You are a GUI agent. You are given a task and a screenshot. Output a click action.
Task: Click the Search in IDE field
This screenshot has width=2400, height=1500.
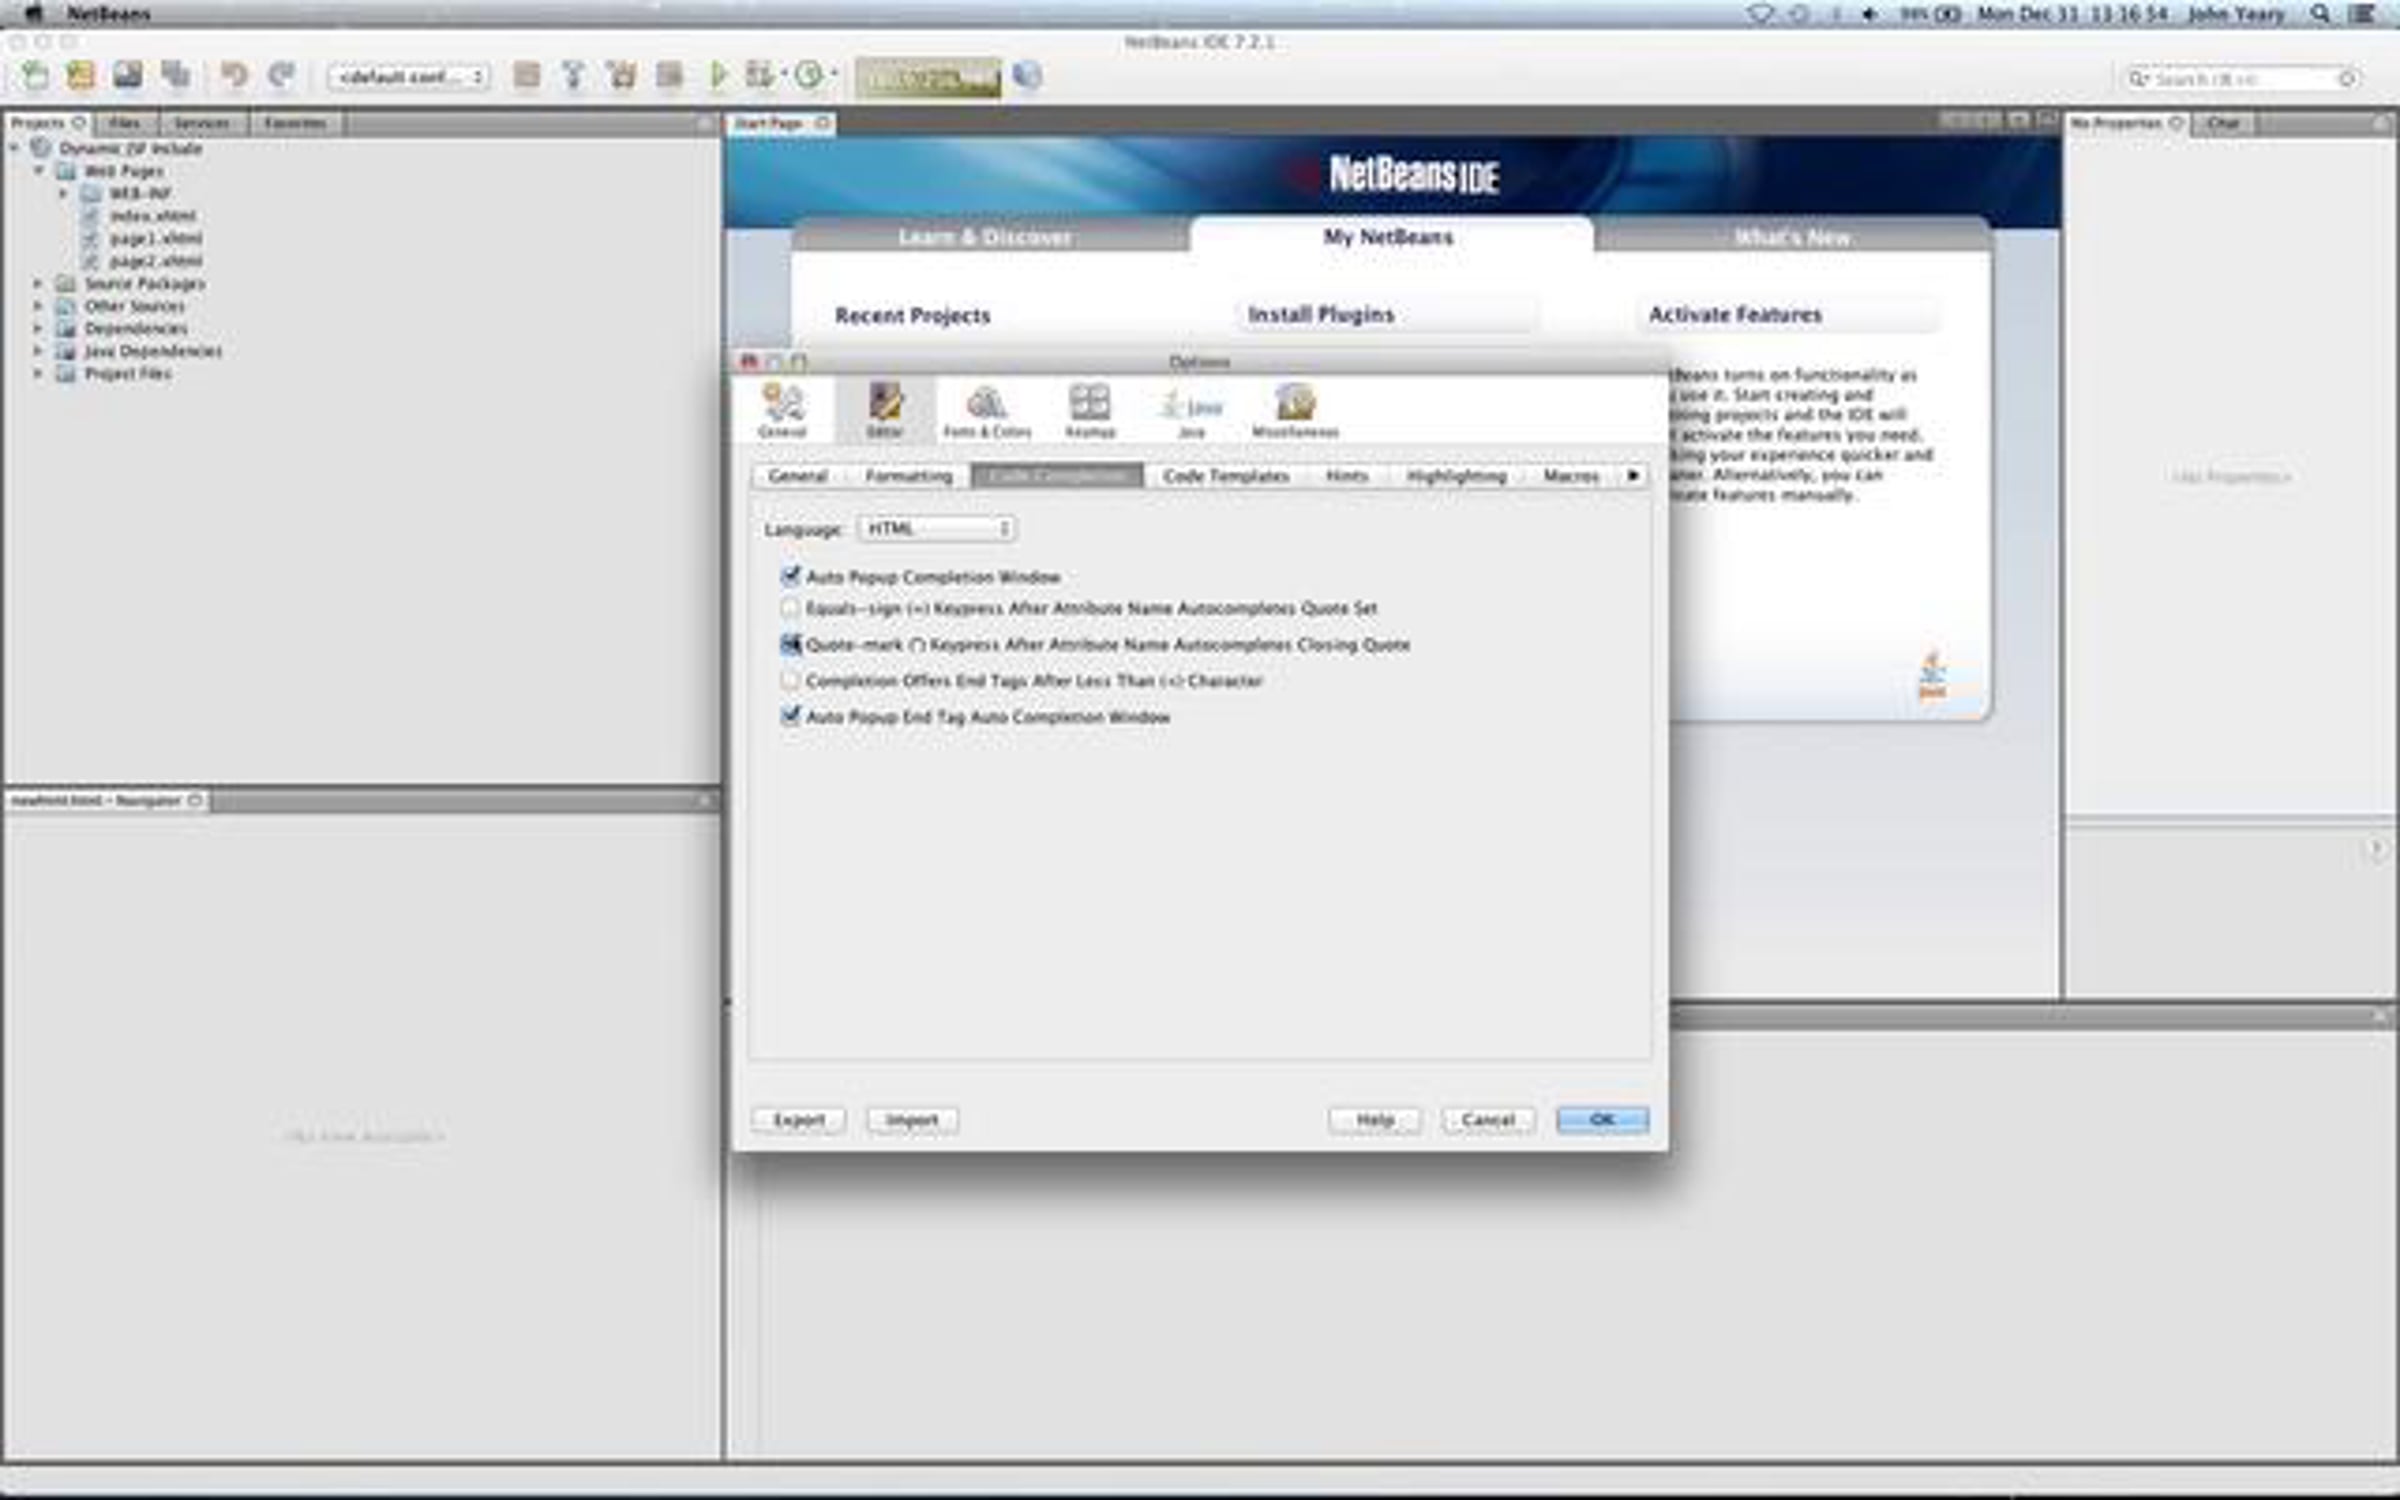(x=2243, y=78)
